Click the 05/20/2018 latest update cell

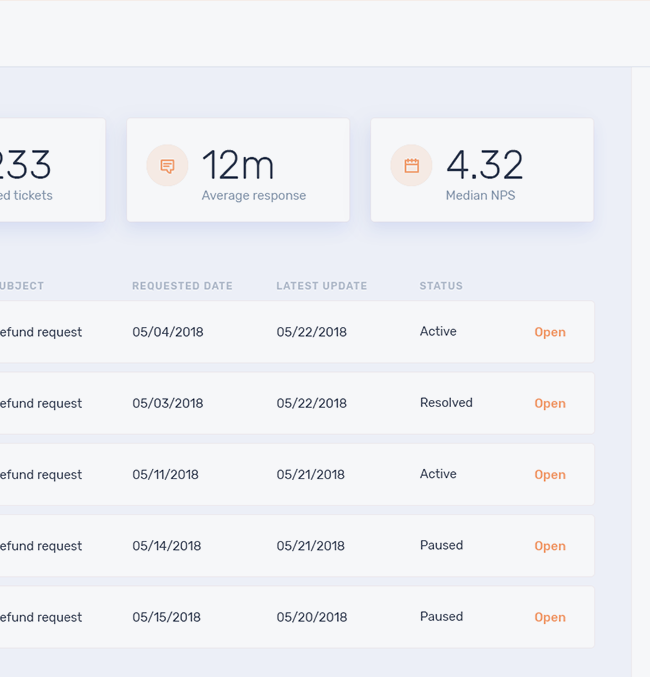[x=311, y=617]
